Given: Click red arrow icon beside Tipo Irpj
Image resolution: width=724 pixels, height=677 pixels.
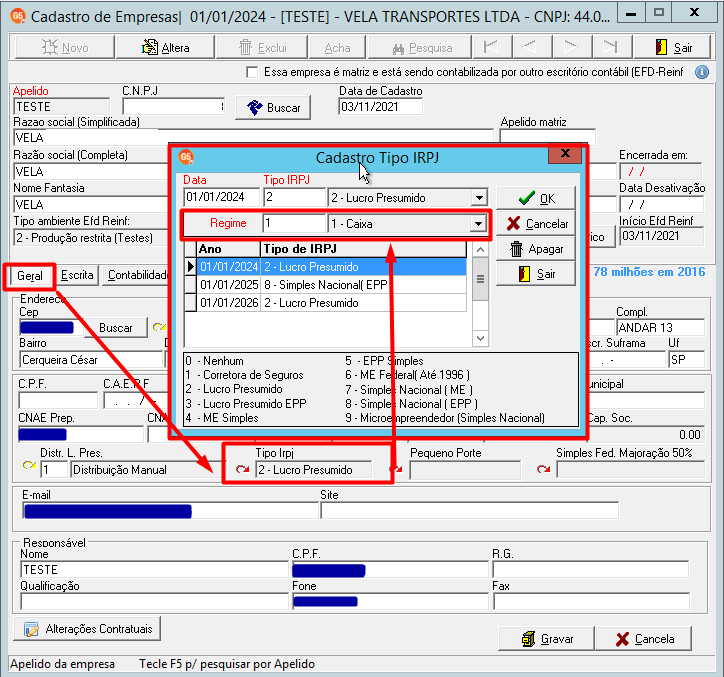Looking at the screenshot, I should tap(242, 470).
